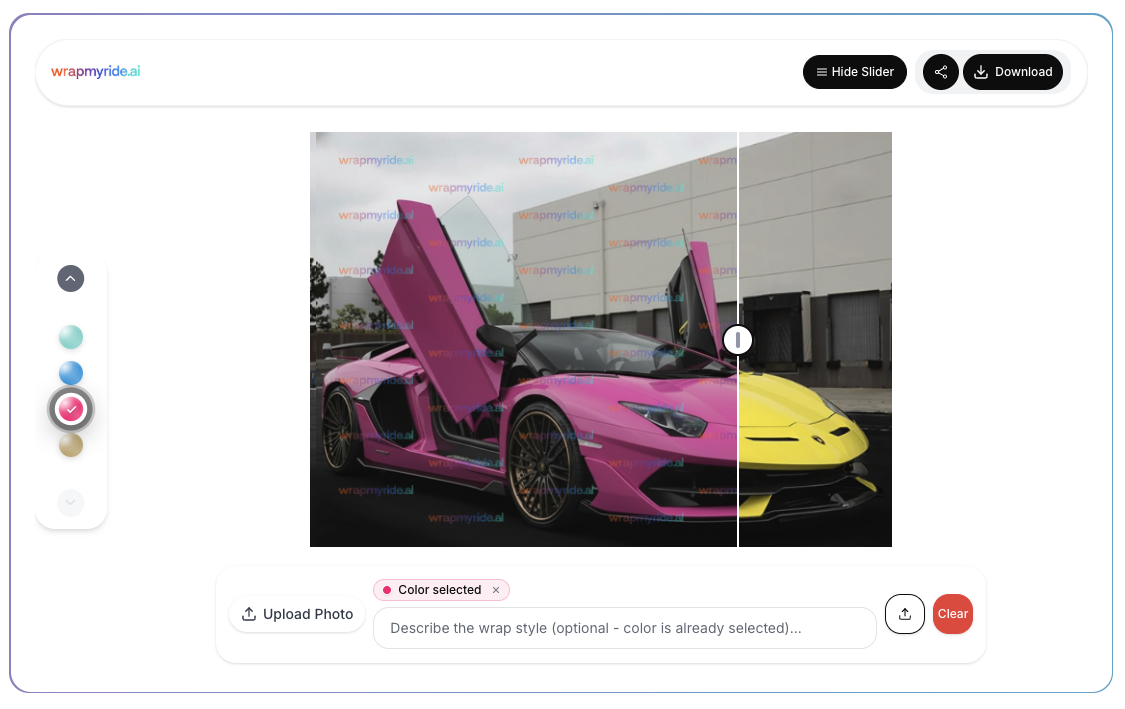Click the share icon button
Screen dimensions: 1125x709
[940, 72]
